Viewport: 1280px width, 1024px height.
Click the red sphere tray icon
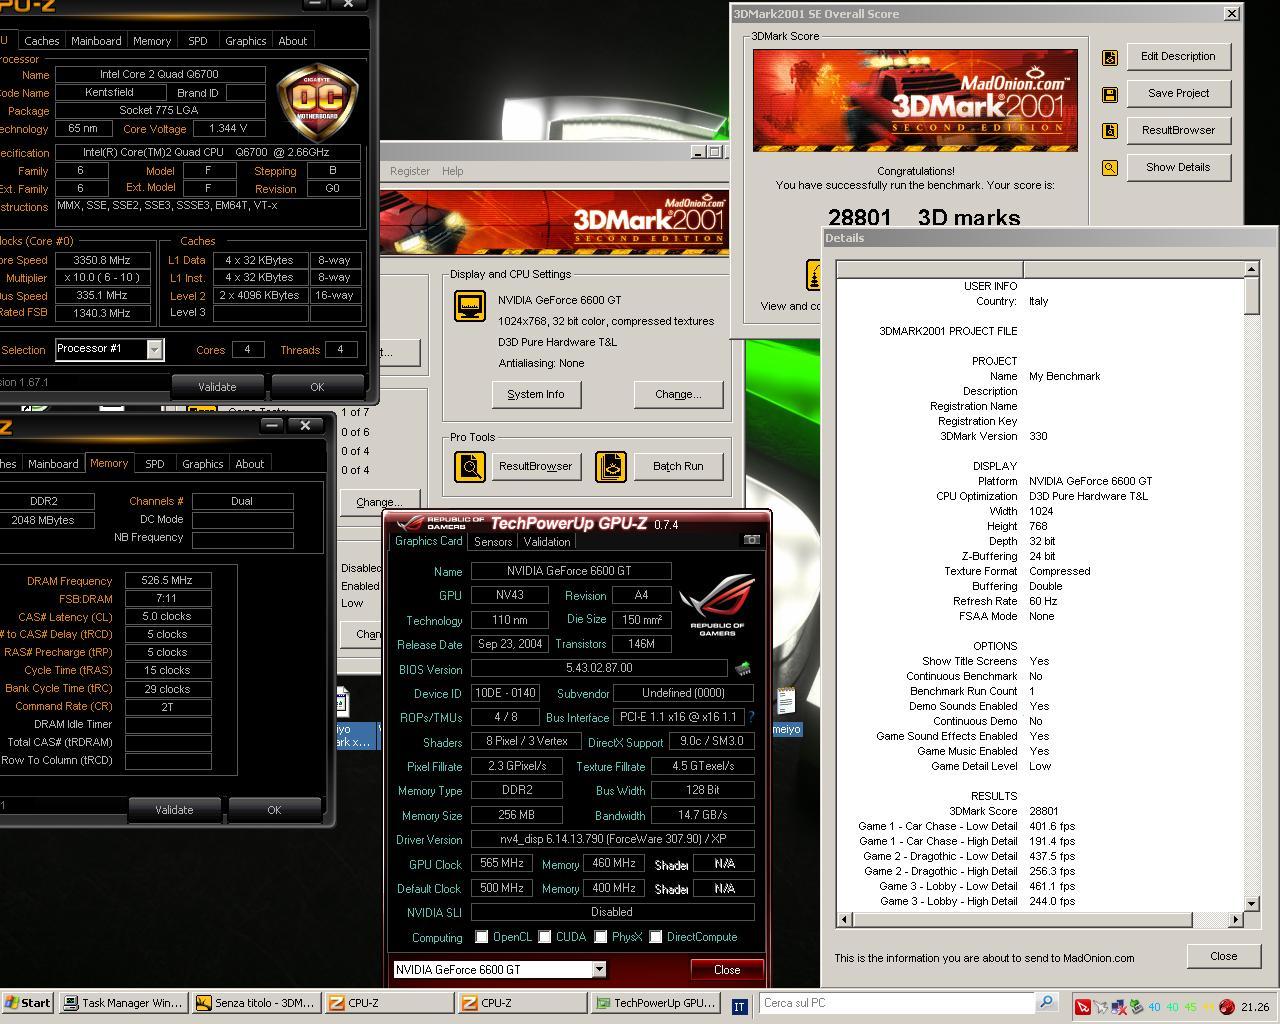pos(1227,1007)
